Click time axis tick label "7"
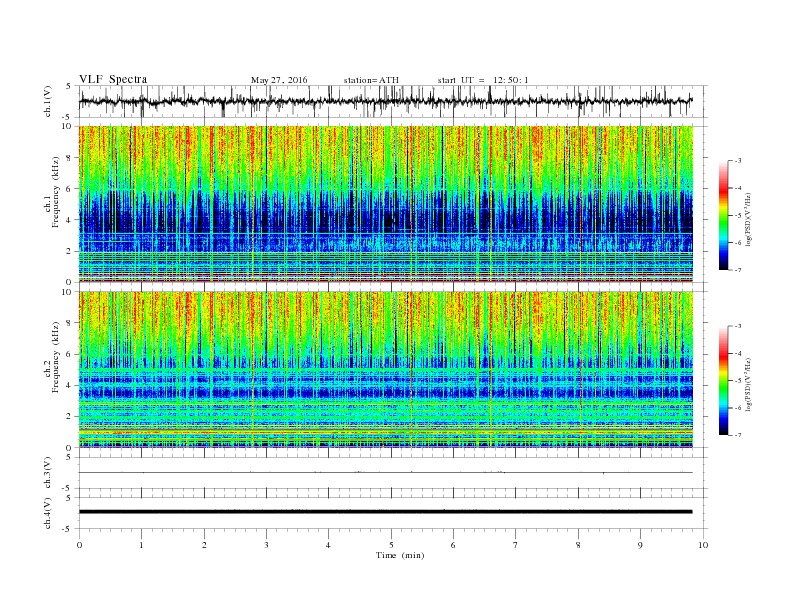Viewport: 792px width, 612px height. pyautogui.click(x=516, y=545)
